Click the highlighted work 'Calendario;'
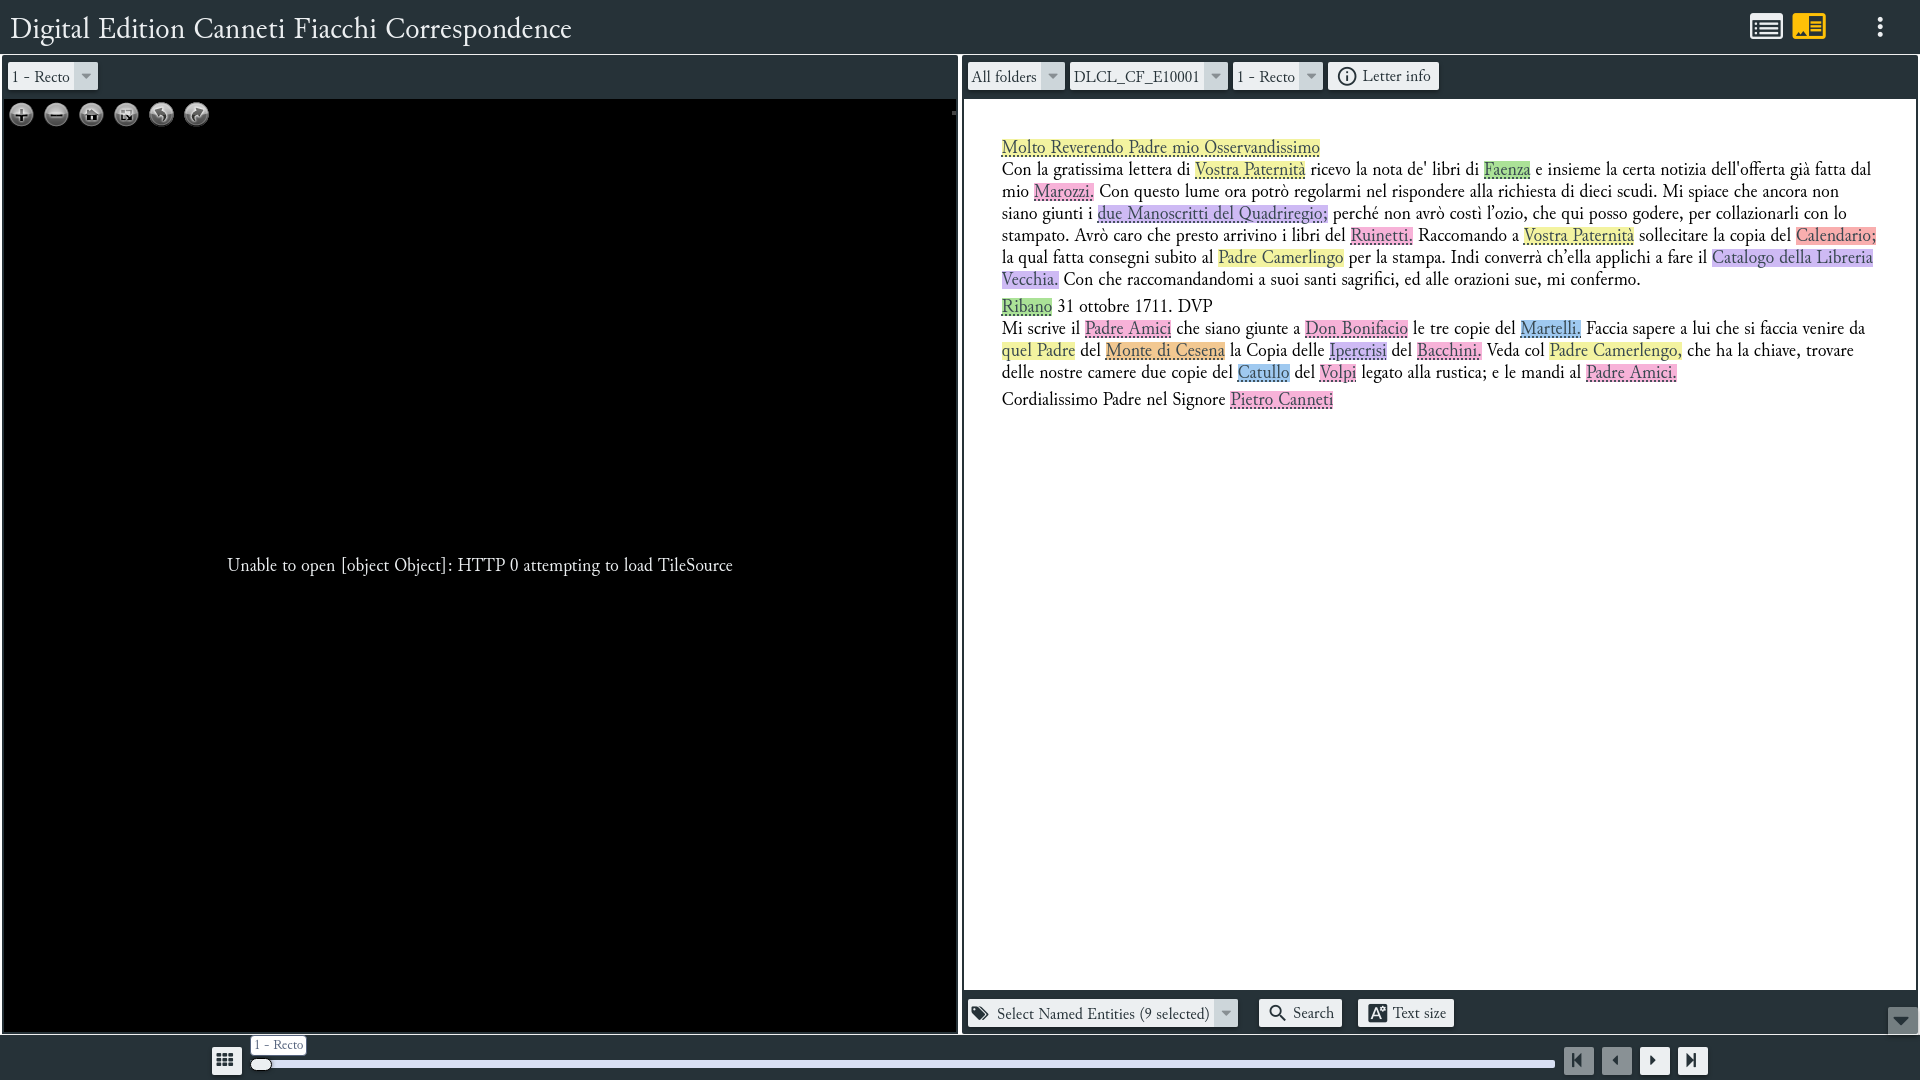 point(1835,236)
